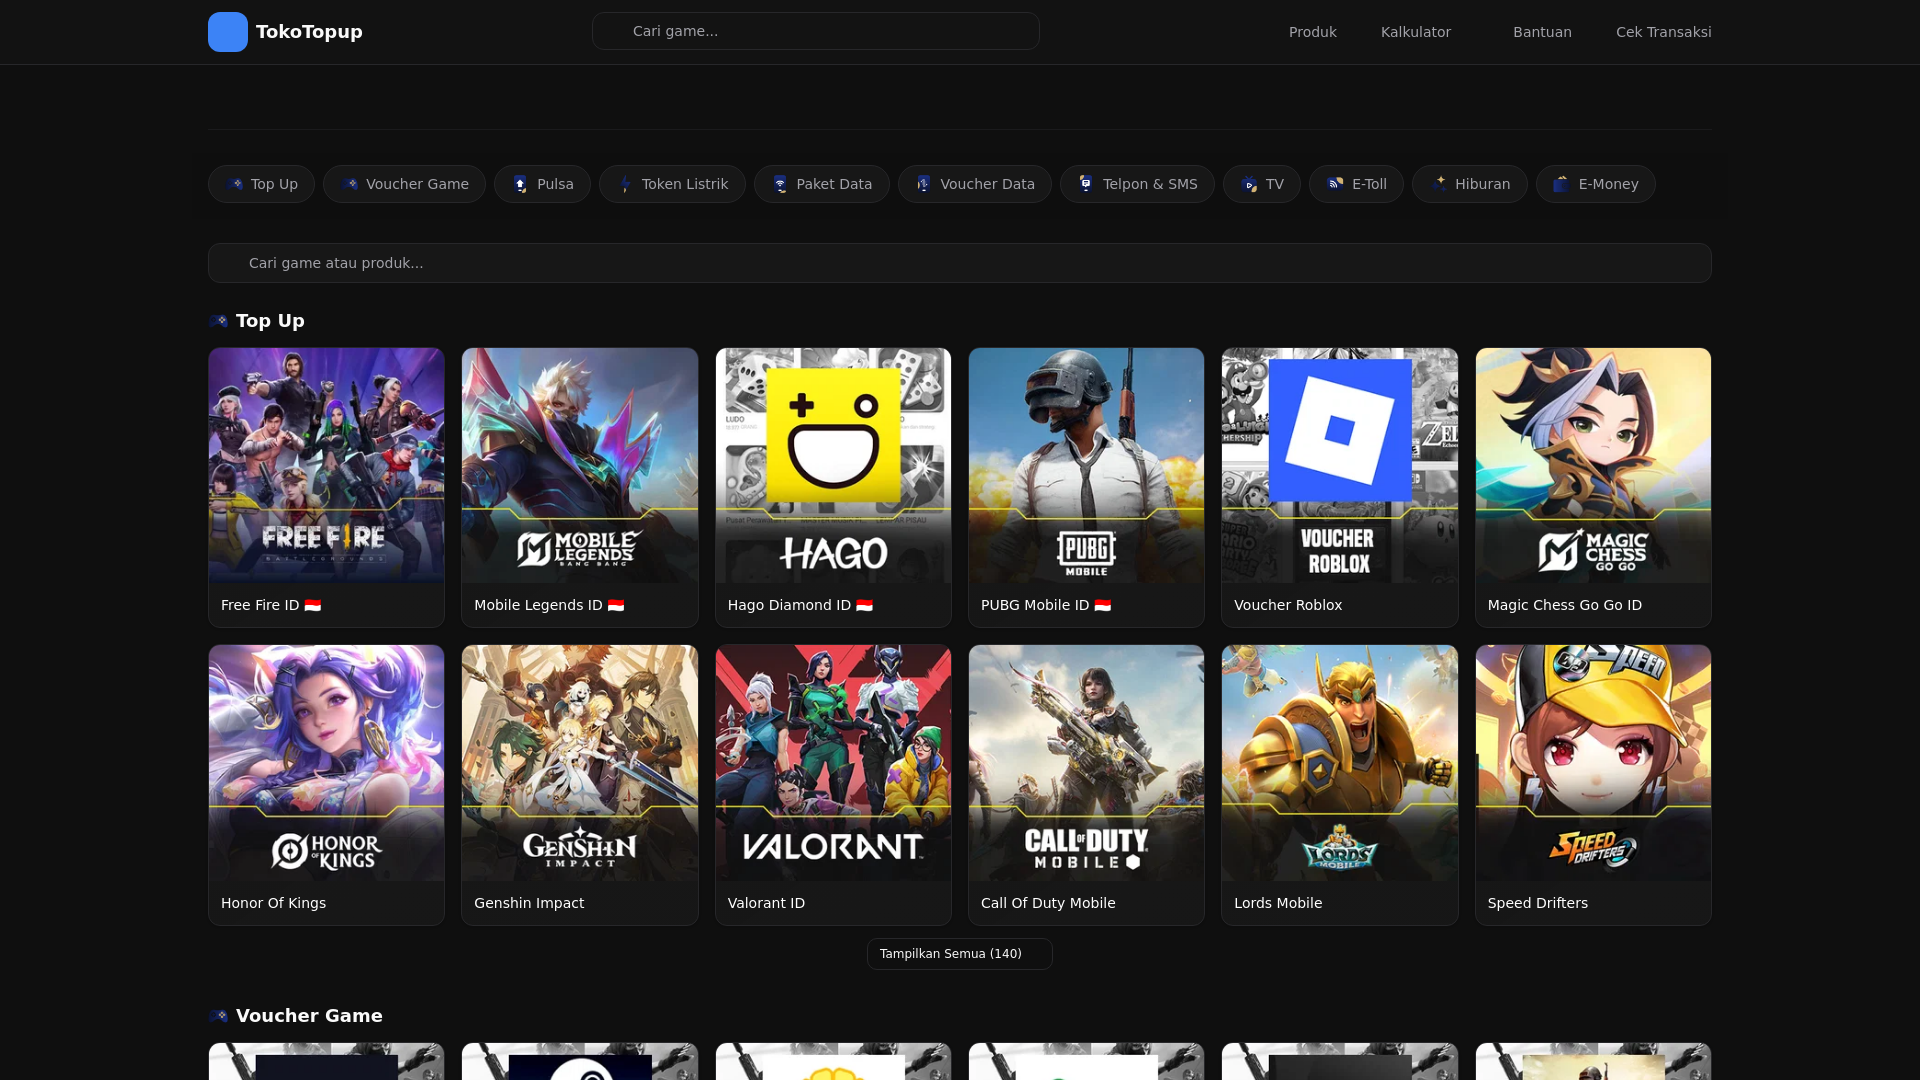The width and height of the screenshot is (1920, 1080).
Task: Open the Hago Diamond ID card image
Action: (x=833, y=465)
